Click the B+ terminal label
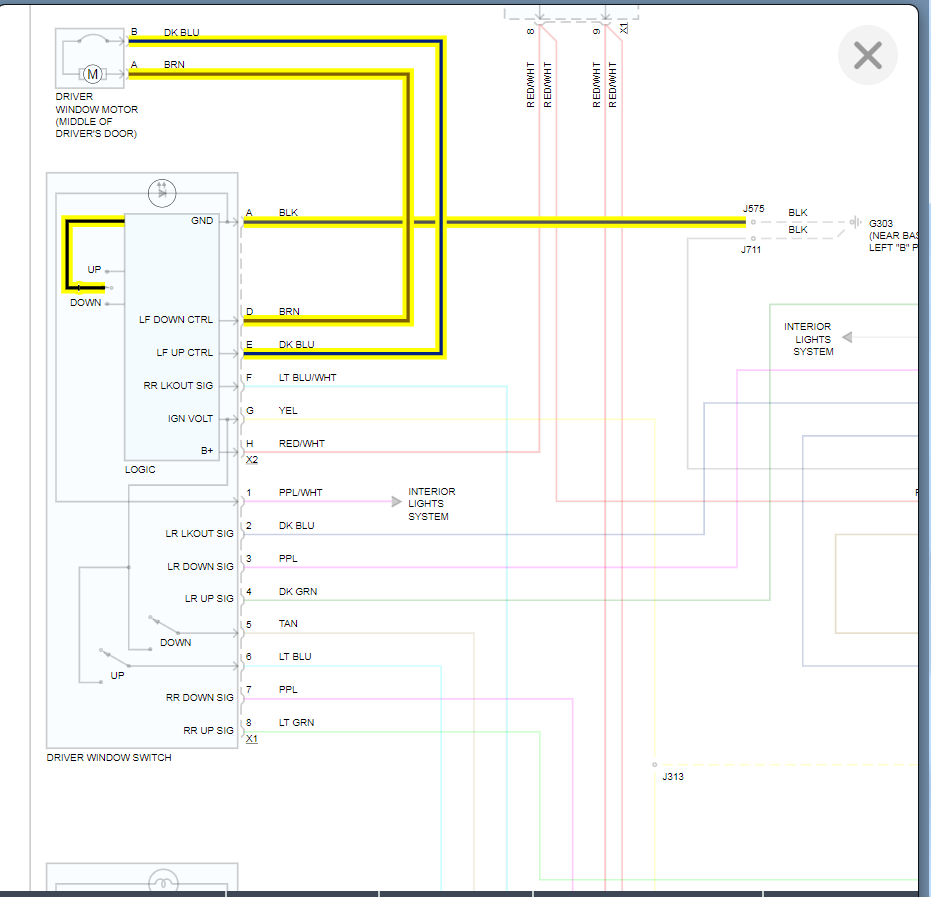This screenshot has height=897, width=931. click(x=207, y=451)
